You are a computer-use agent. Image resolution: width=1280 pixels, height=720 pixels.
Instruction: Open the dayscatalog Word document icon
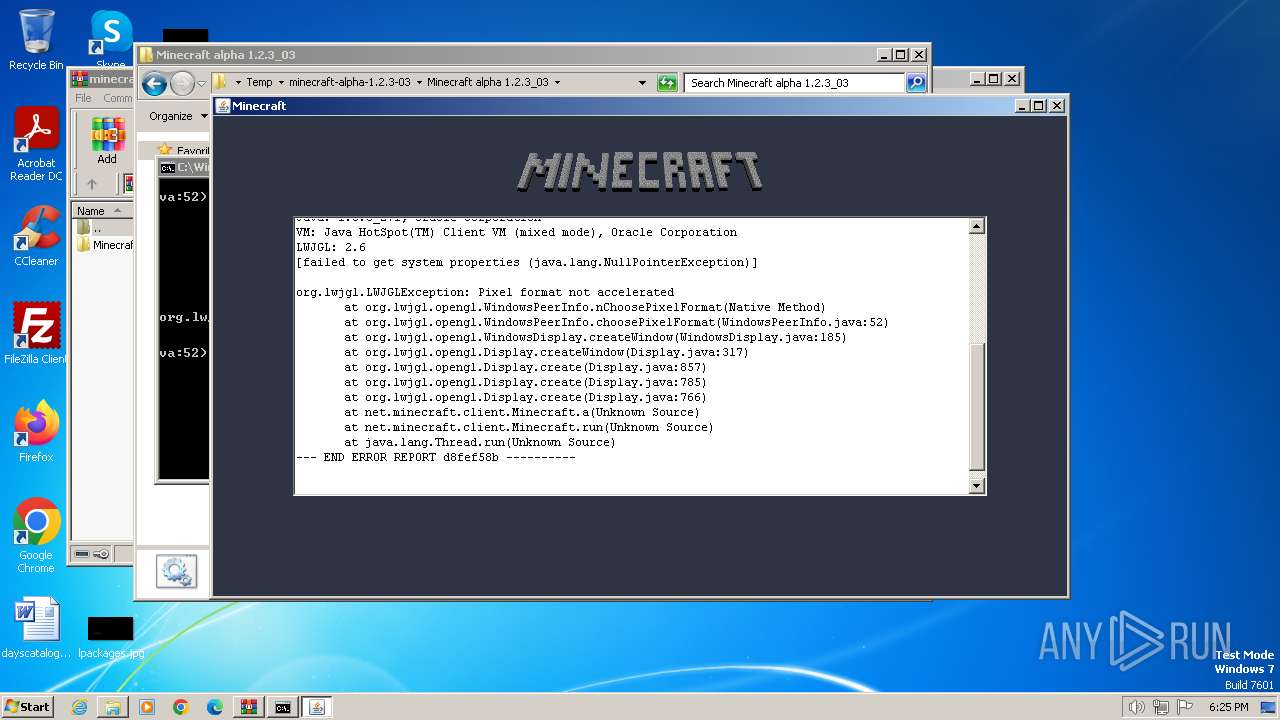point(36,628)
